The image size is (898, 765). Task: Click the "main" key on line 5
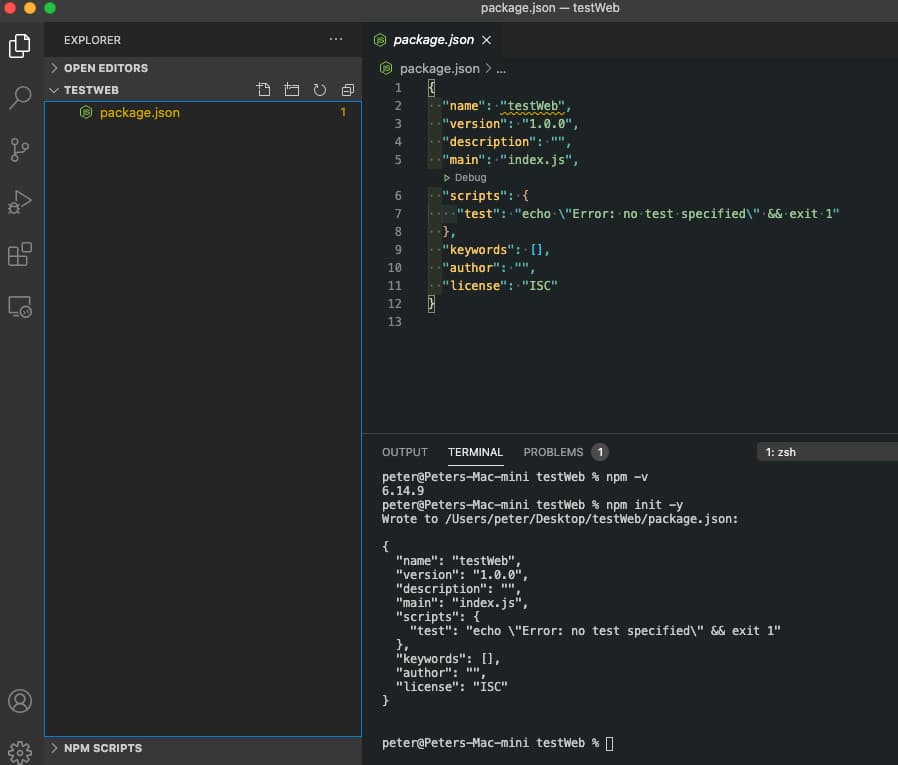[x=464, y=160]
